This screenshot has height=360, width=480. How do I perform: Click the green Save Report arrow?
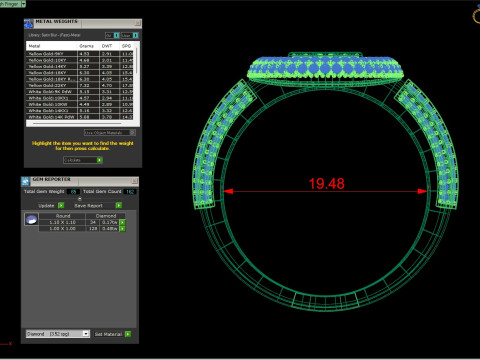pos(119,205)
